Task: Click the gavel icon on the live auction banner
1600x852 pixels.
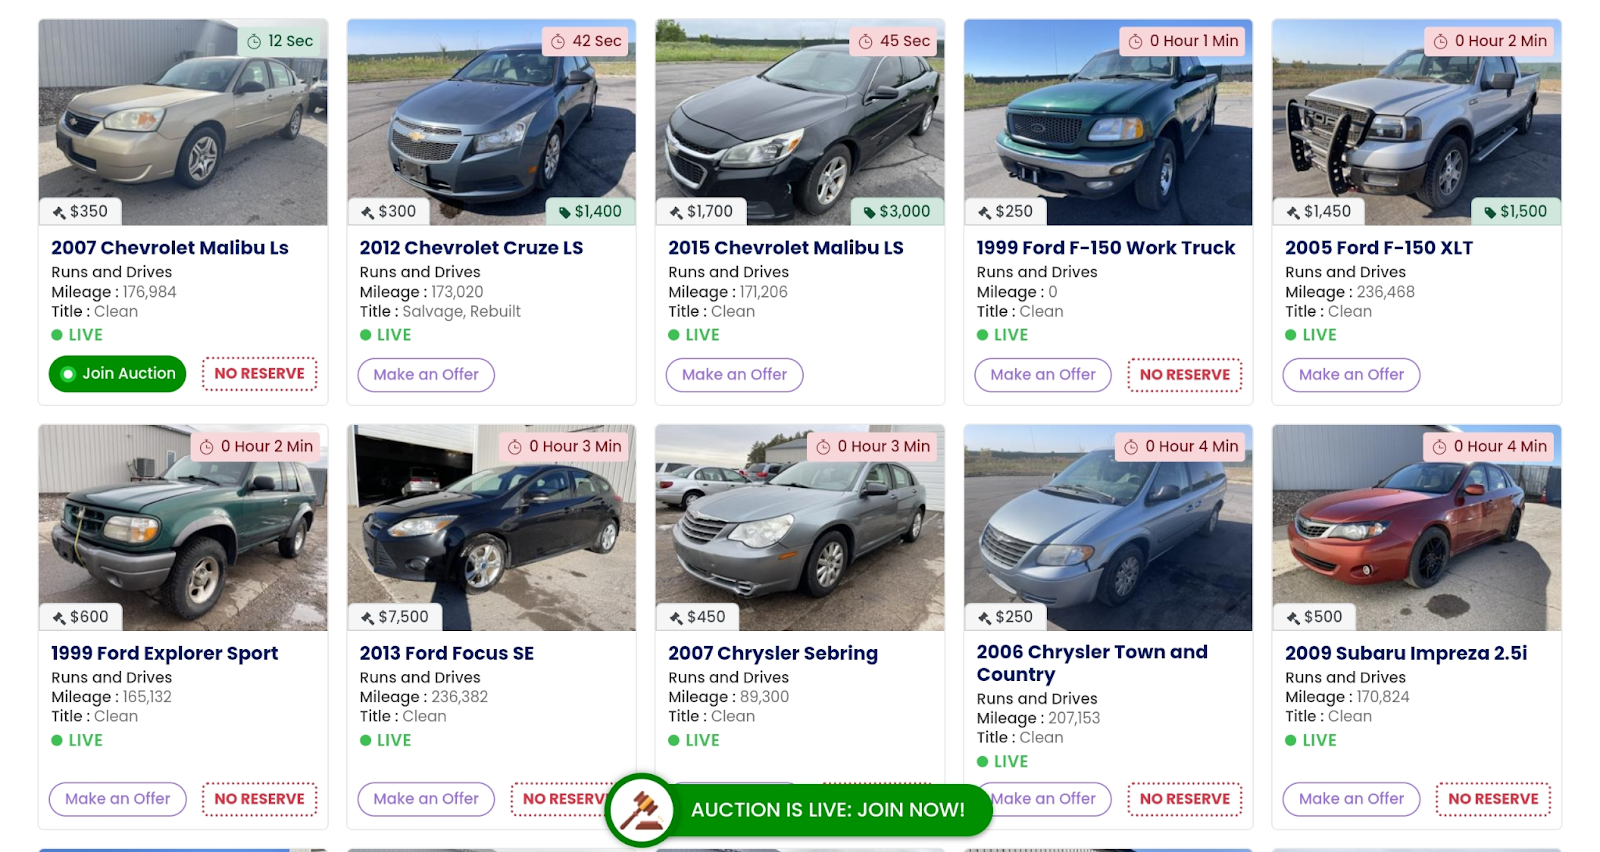Action: [x=641, y=810]
